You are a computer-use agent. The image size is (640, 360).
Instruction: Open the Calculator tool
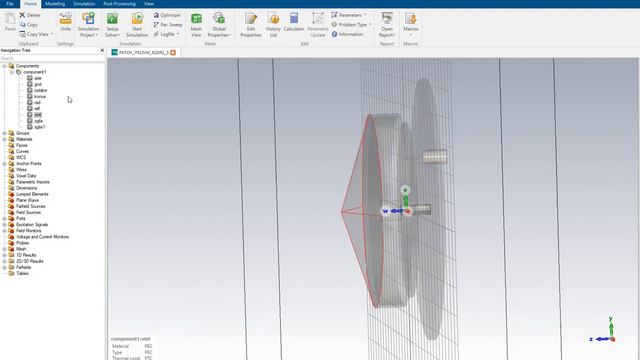pos(294,22)
